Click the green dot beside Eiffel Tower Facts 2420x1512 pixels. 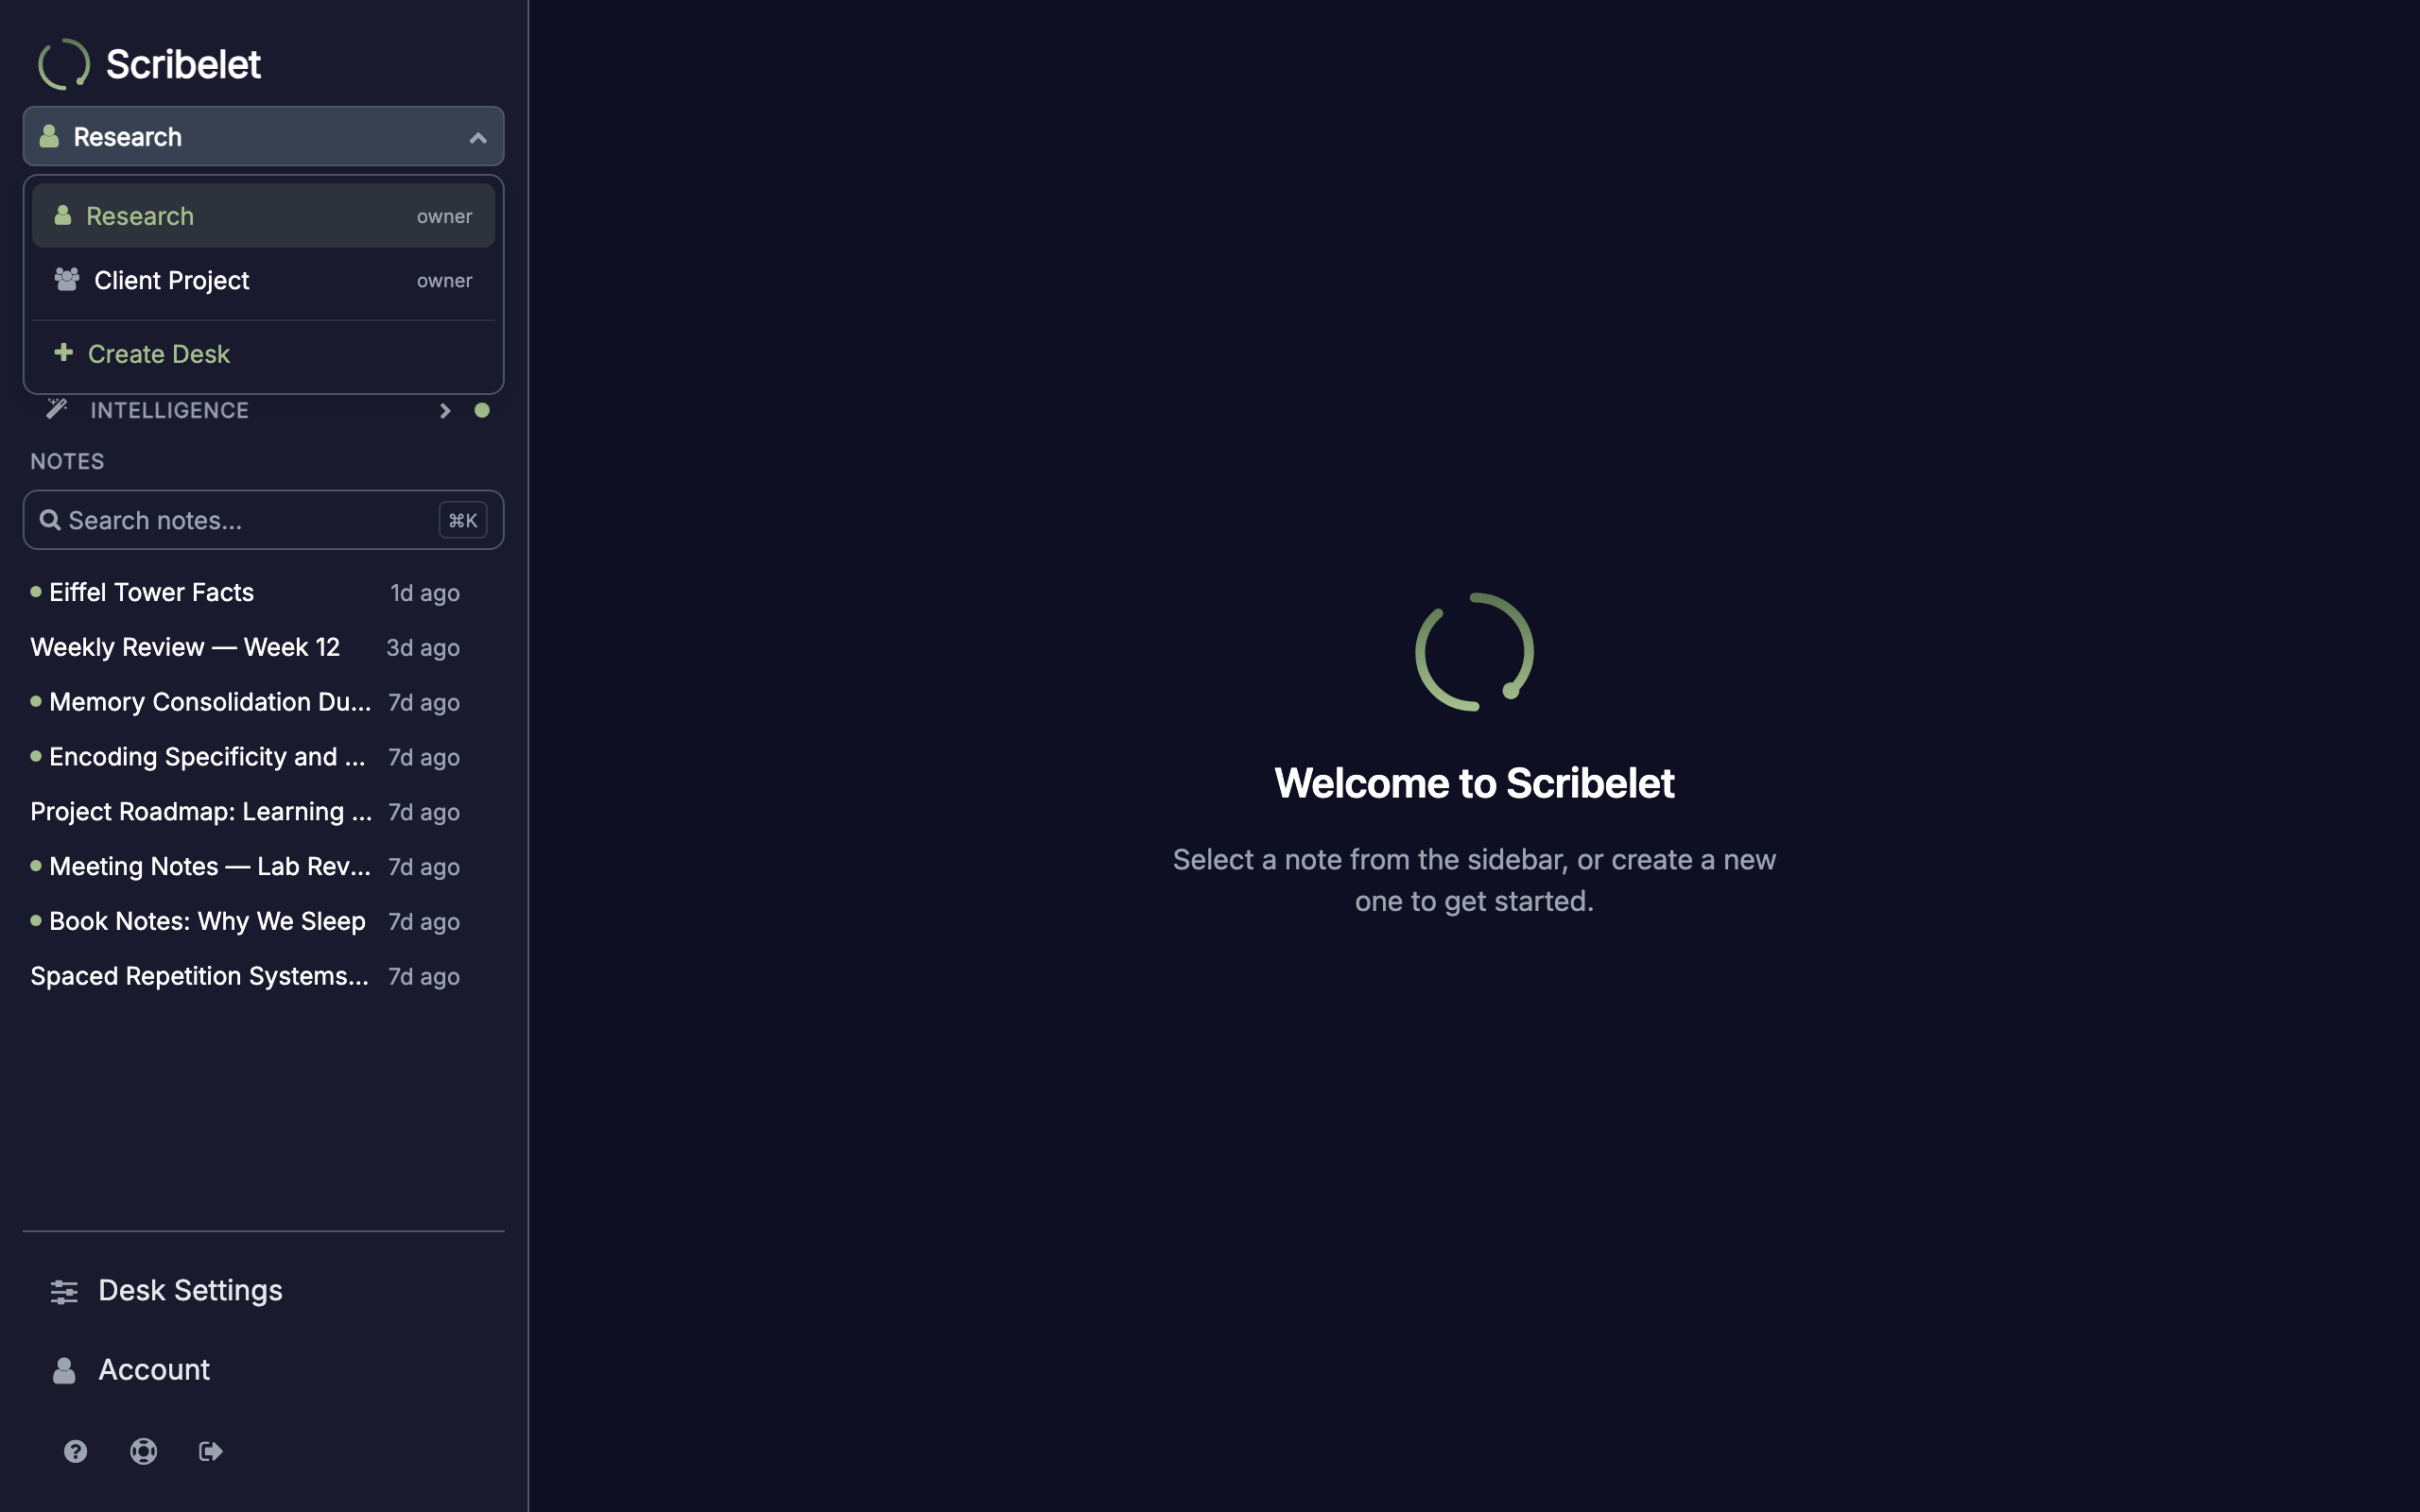[36, 591]
